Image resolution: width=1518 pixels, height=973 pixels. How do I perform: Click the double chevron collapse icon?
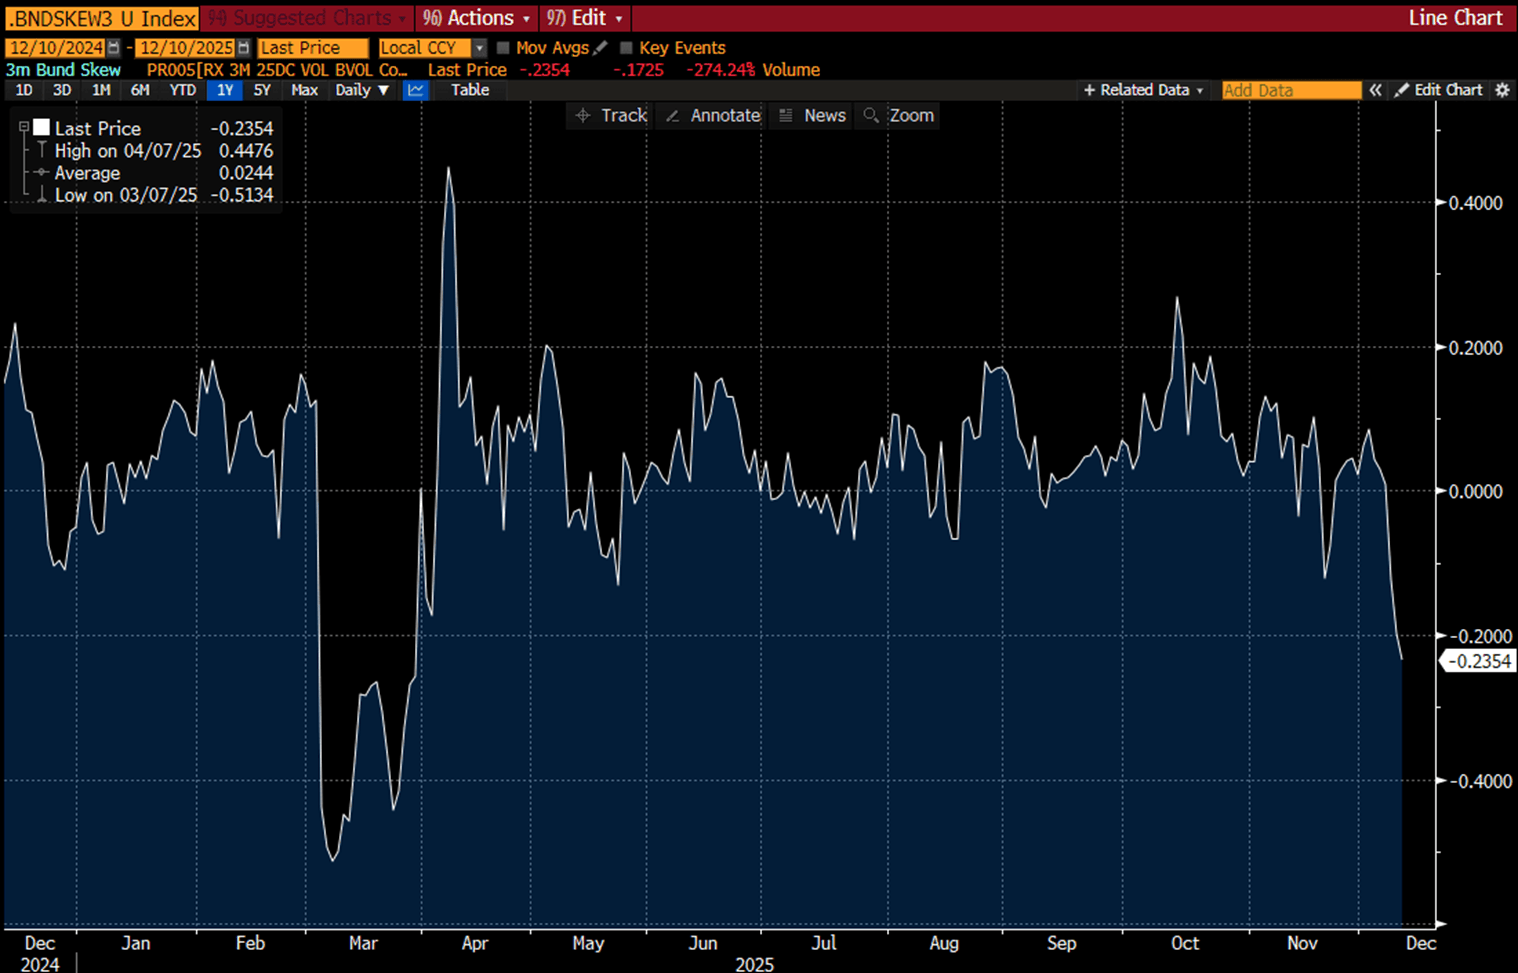click(x=1376, y=90)
